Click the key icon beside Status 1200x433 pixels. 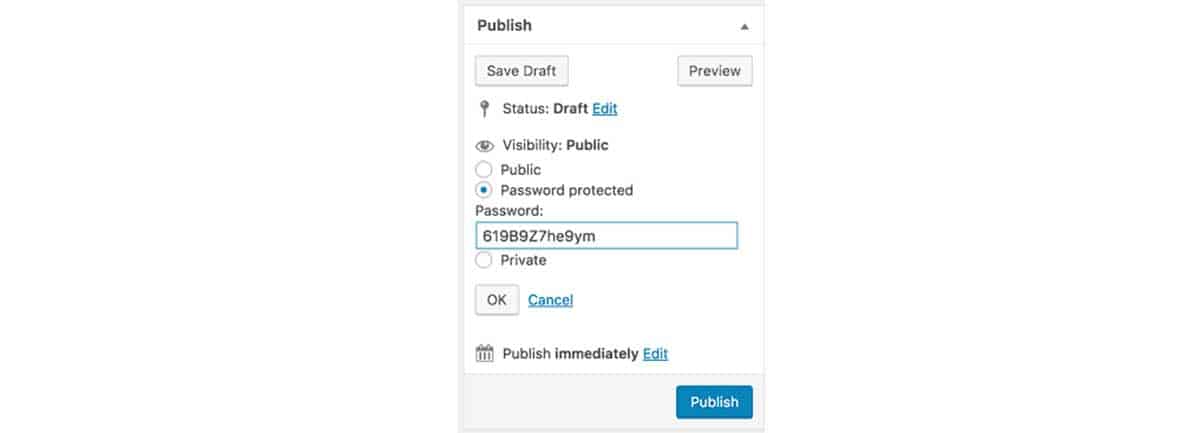point(484,108)
